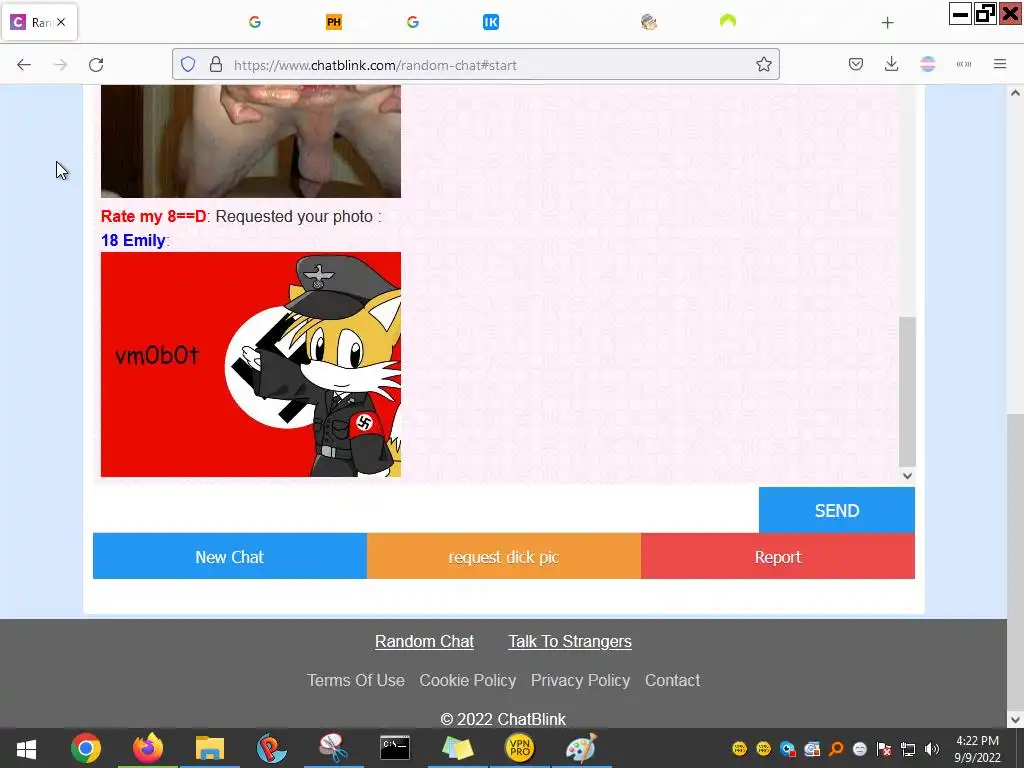This screenshot has width=1024, height=768.
Task: Click the blue recorder tray icon
Action: click(787, 748)
